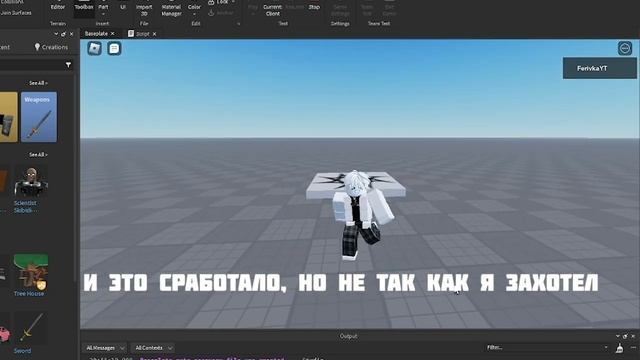Clear output with the broom icon
The height and width of the screenshot is (360, 640).
(620, 348)
